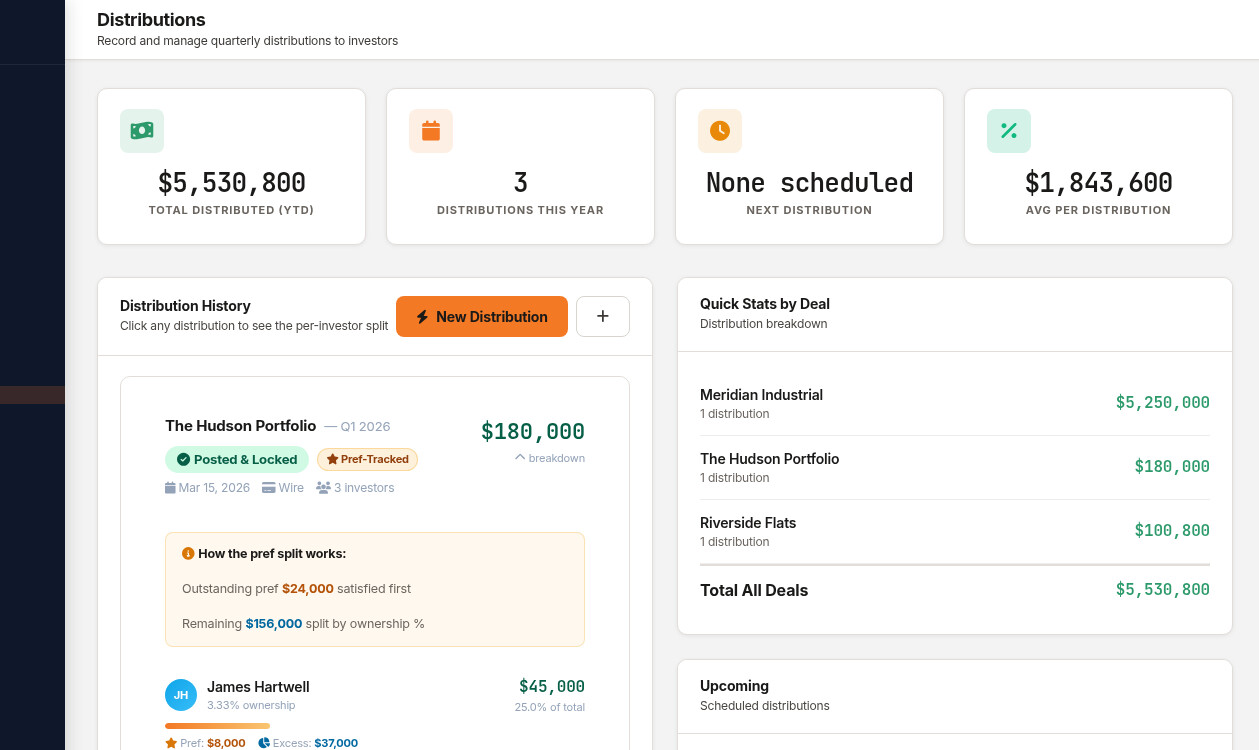Click the percent icon above Avg Per Distribution
Viewport: 1259px width, 750px height.
tap(1008, 131)
